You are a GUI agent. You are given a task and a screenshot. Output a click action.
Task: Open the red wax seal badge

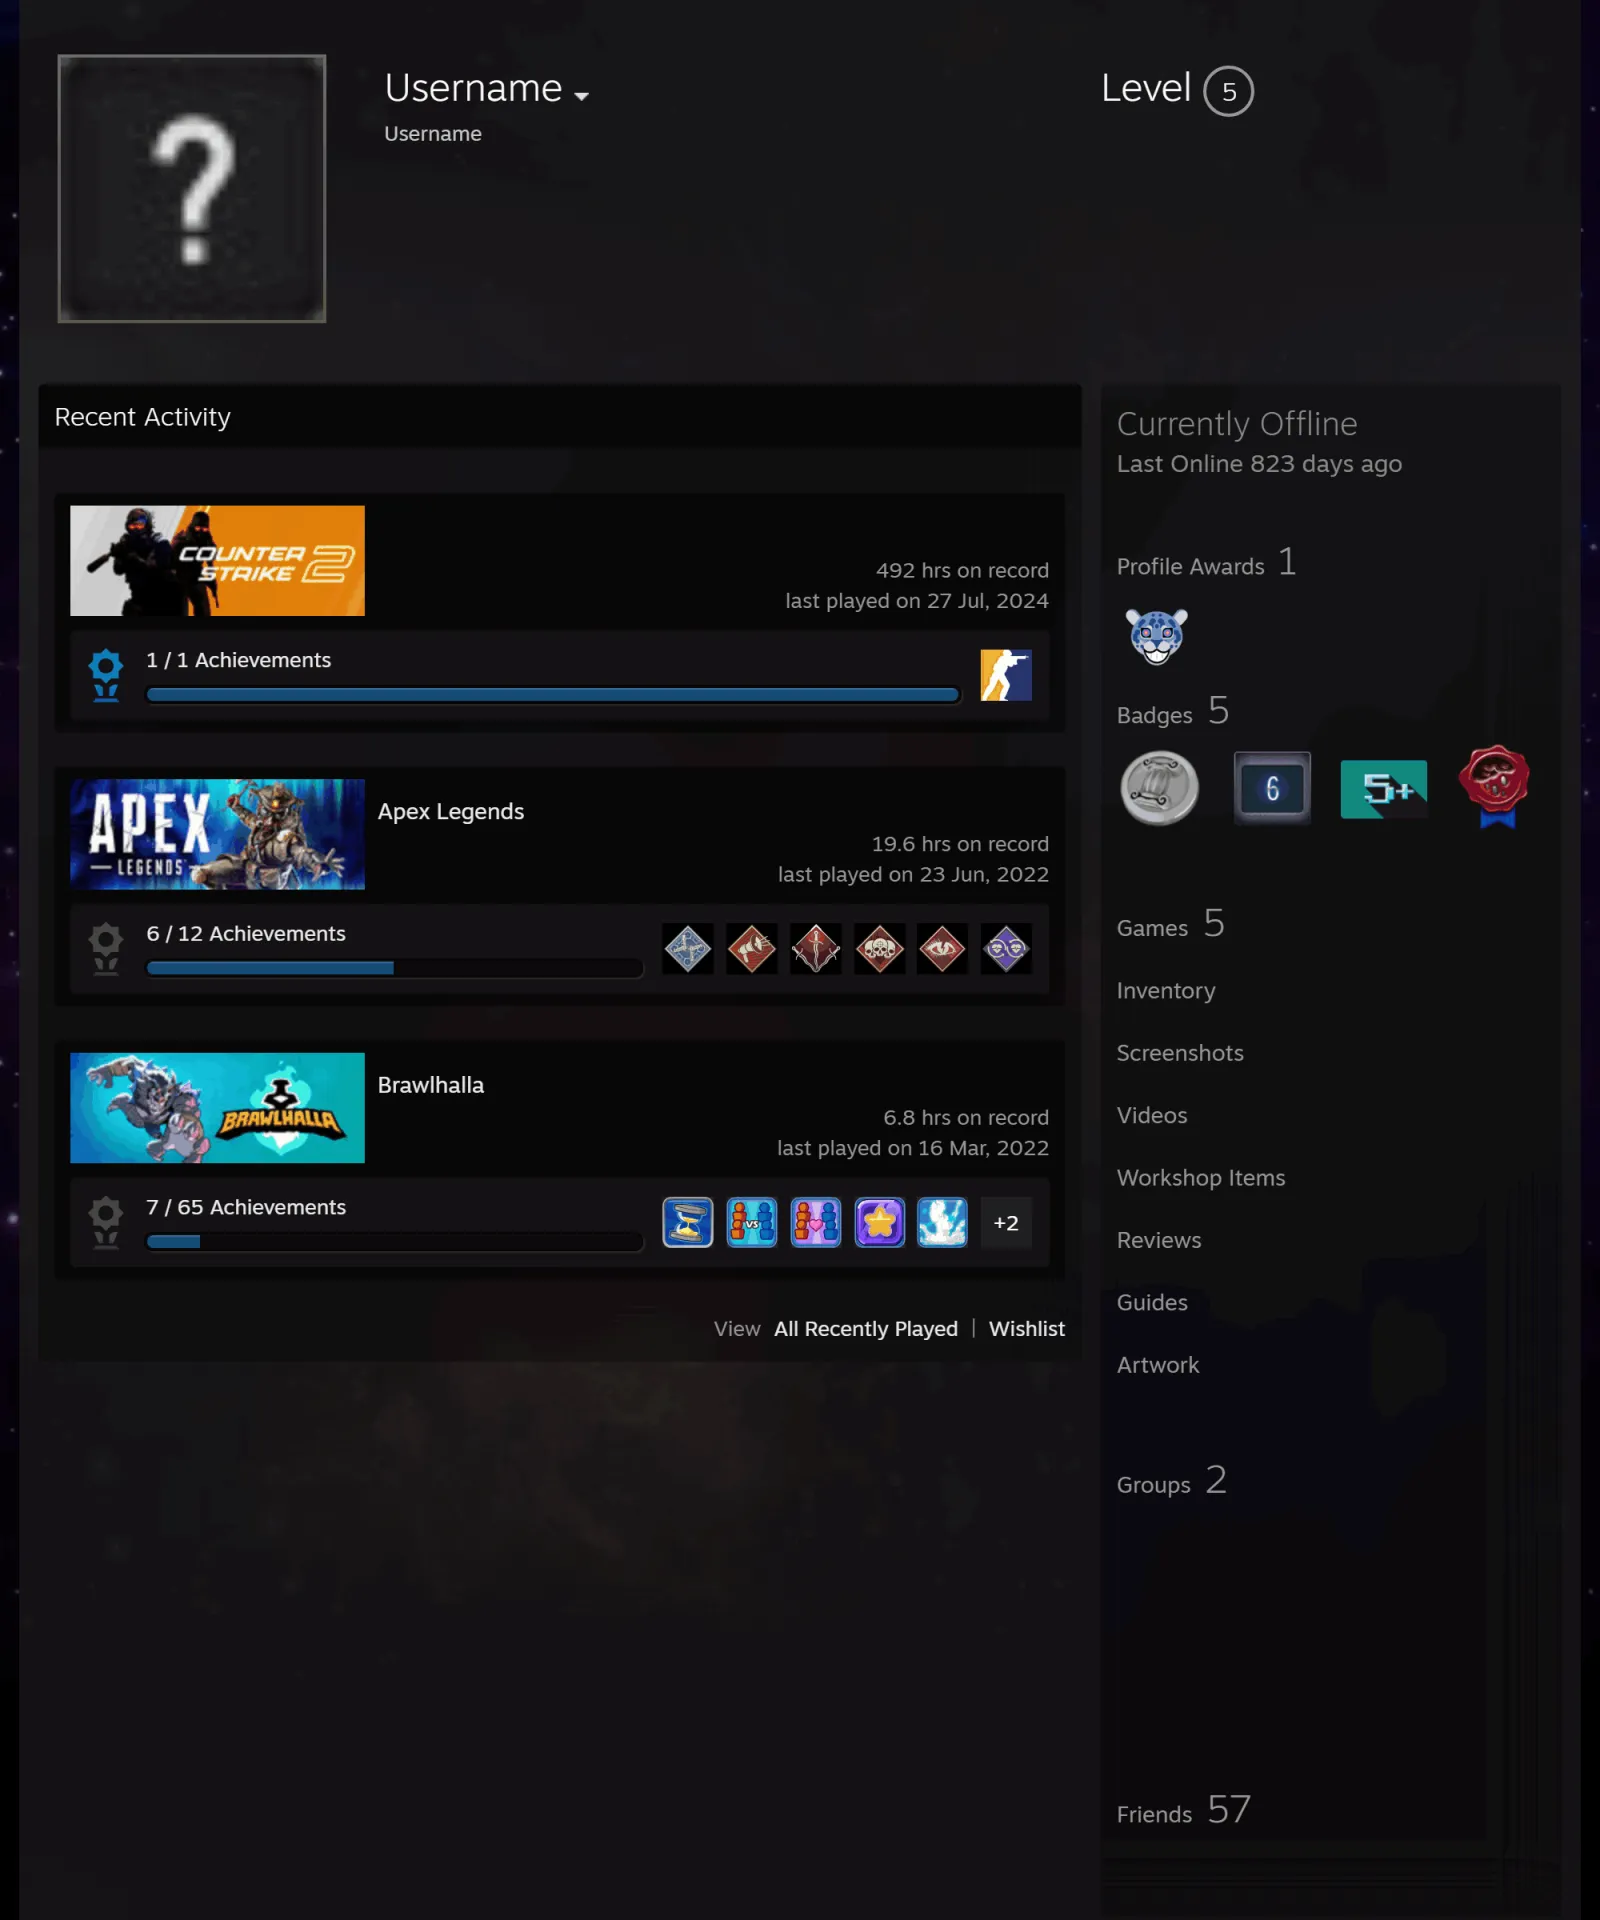[1494, 786]
